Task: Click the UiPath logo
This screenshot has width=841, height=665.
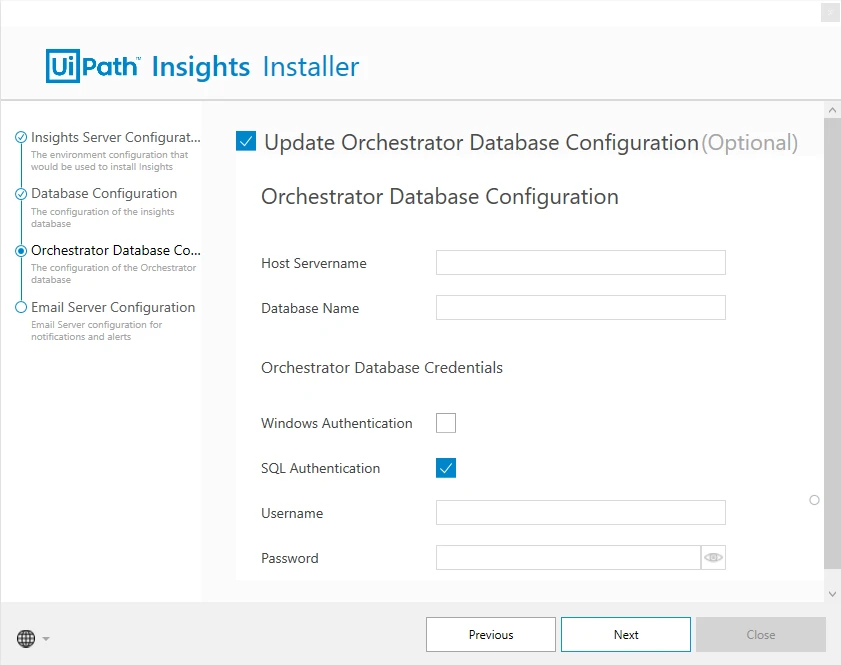Action: click(93, 66)
